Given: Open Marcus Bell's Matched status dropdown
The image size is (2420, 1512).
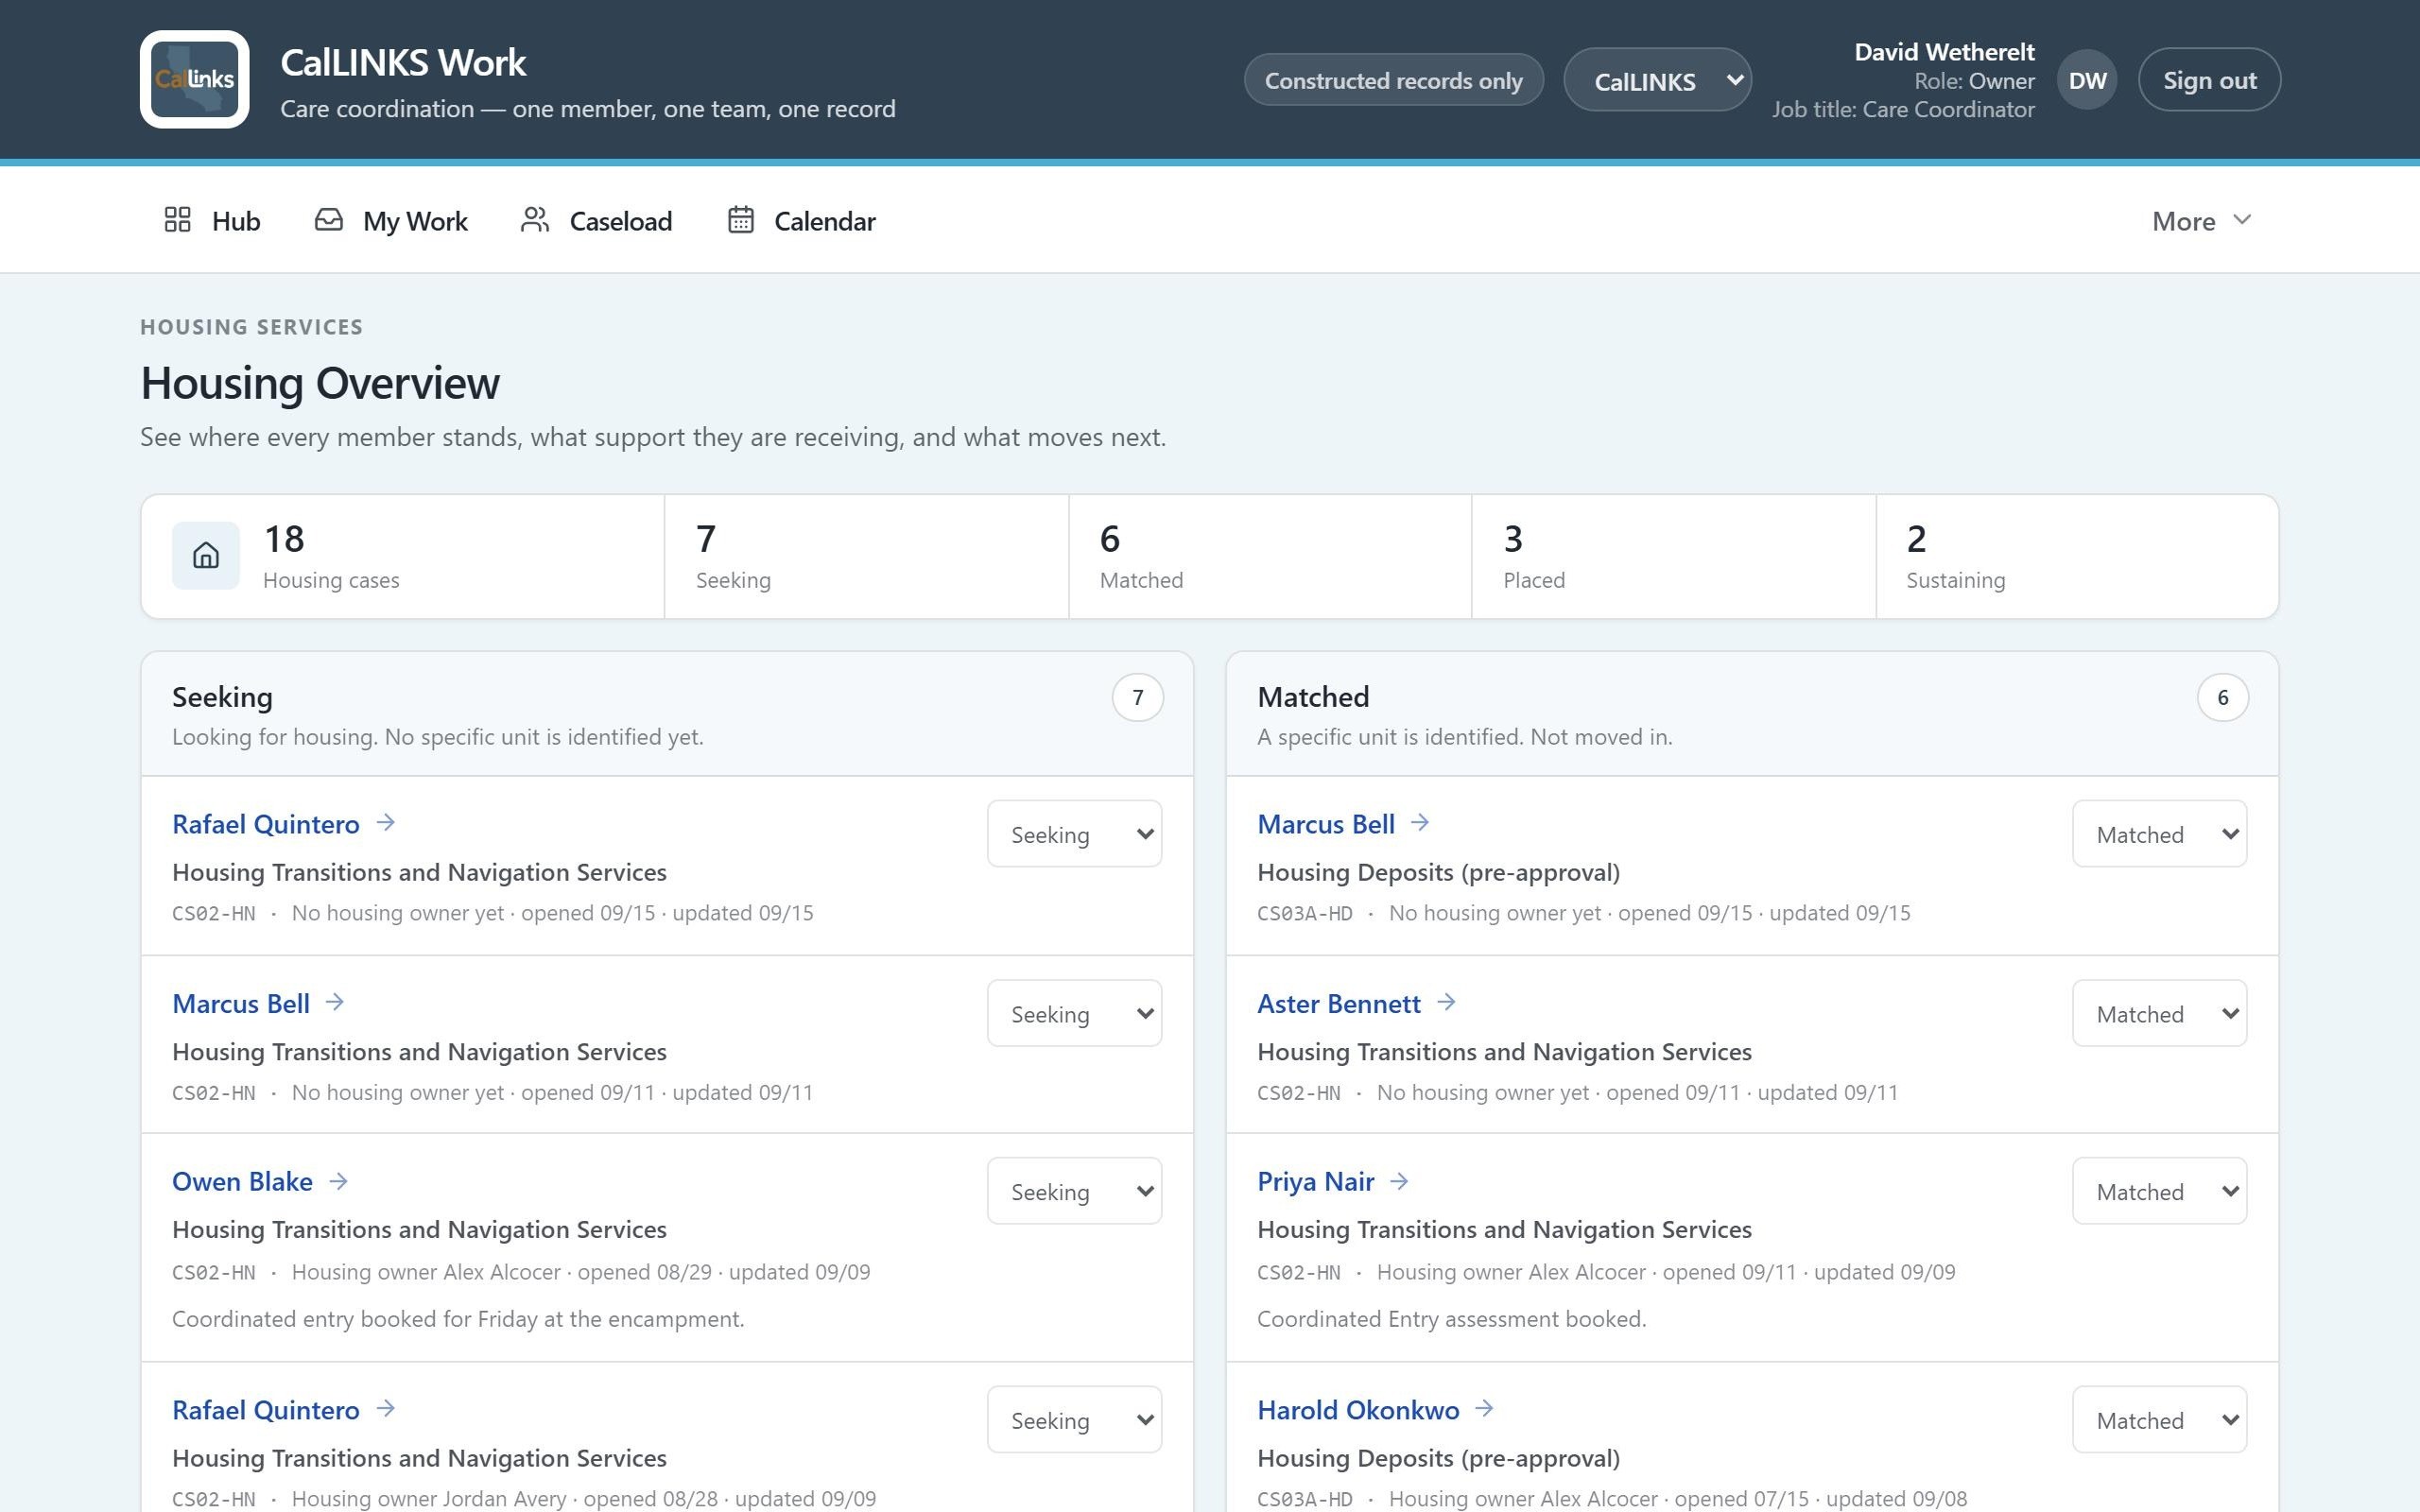Looking at the screenshot, I should pyautogui.click(x=2159, y=833).
